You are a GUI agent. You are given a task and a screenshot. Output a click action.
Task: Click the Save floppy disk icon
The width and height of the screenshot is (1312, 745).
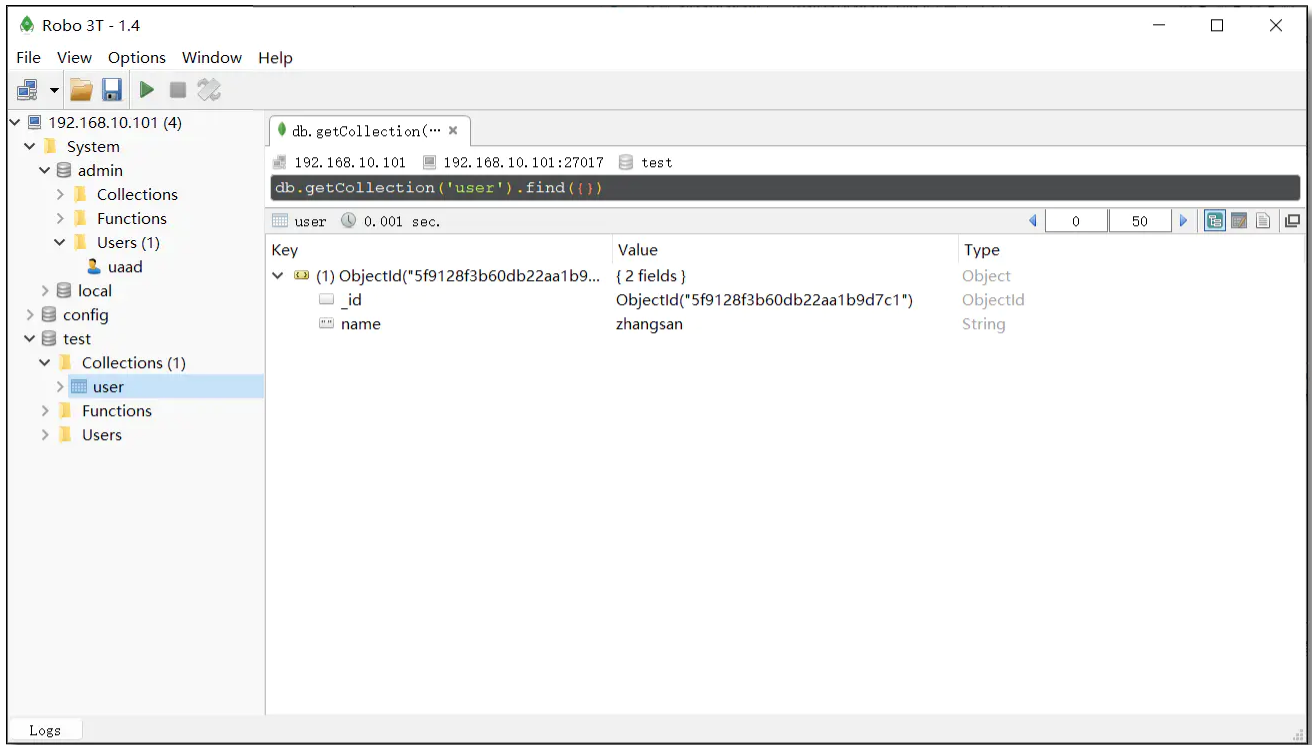click(112, 90)
